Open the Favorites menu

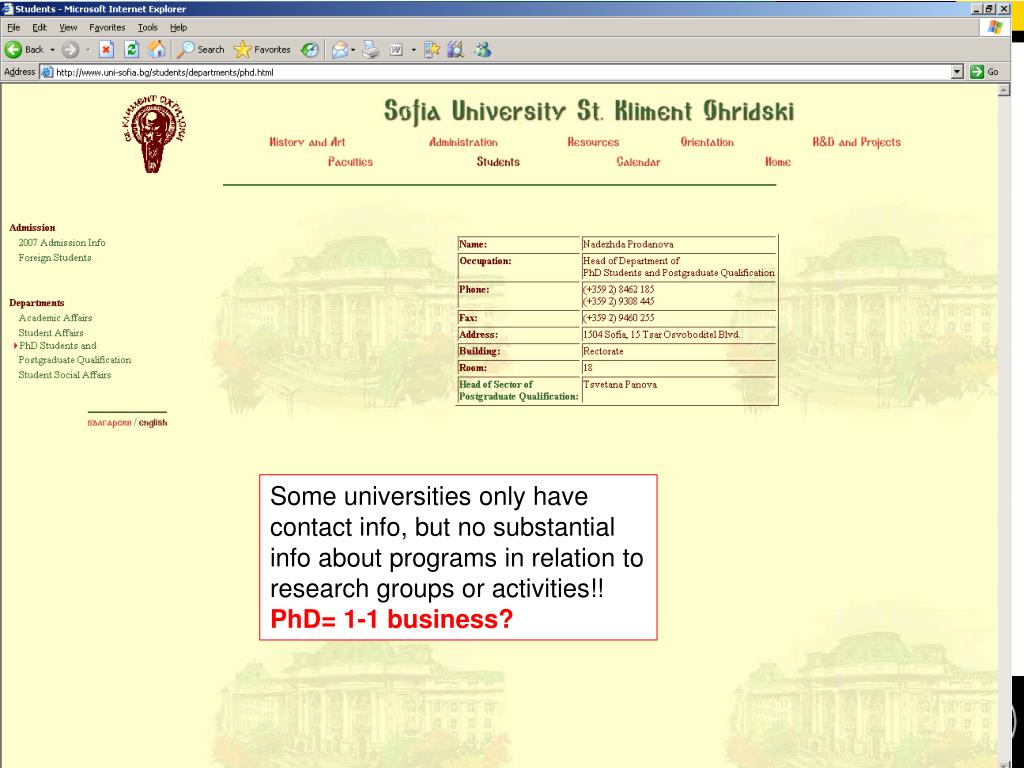click(x=107, y=27)
